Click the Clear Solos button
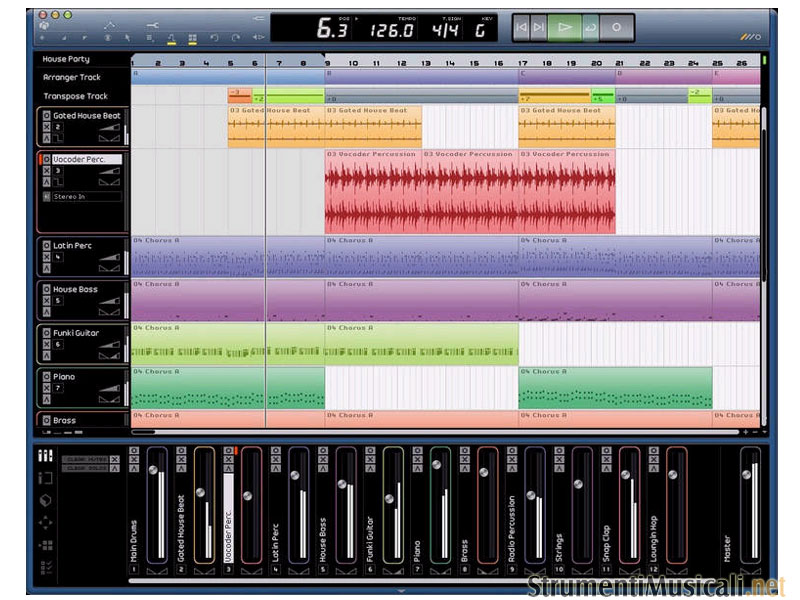 (x=85, y=467)
